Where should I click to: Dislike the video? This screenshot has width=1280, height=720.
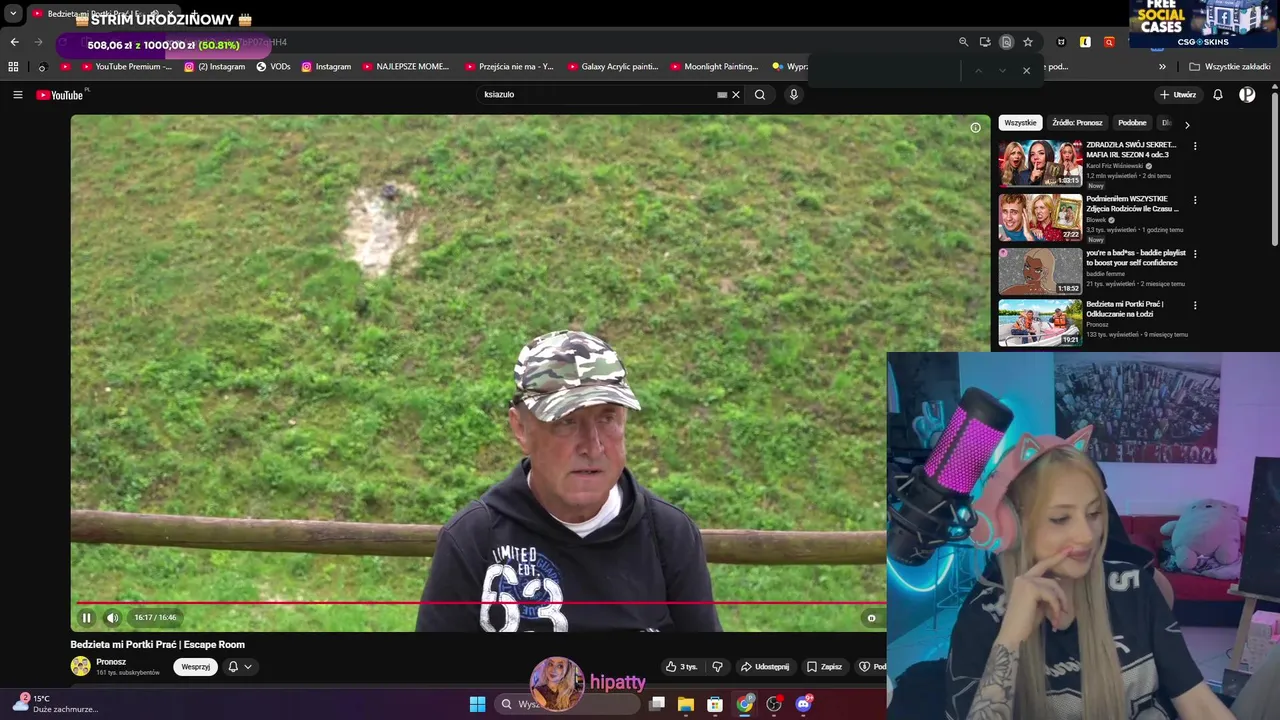(x=717, y=667)
